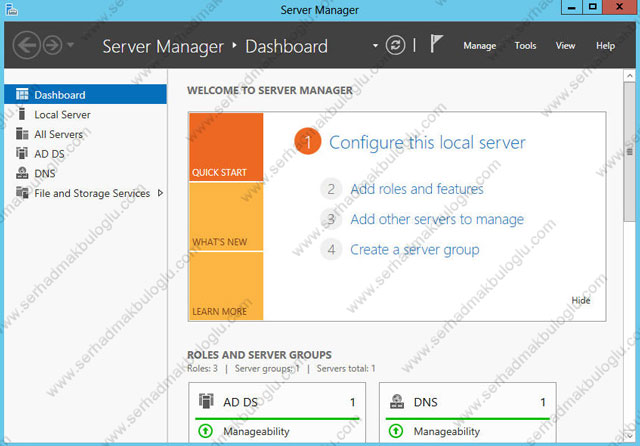Click the DNS sidebar icon

click(22, 173)
